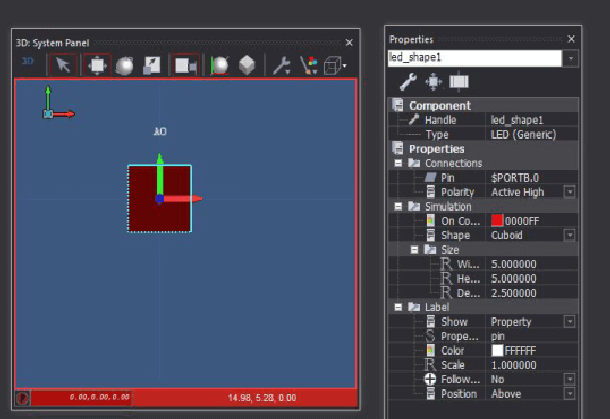Collapse the Connections section
The height and width of the screenshot is (419, 610).
tap(399, 163)
